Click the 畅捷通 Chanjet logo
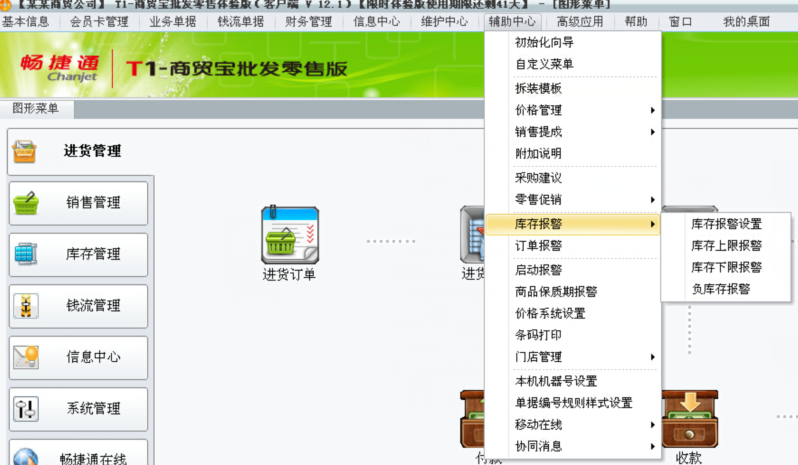Viewport: 798px width, 465px height. 61,68
